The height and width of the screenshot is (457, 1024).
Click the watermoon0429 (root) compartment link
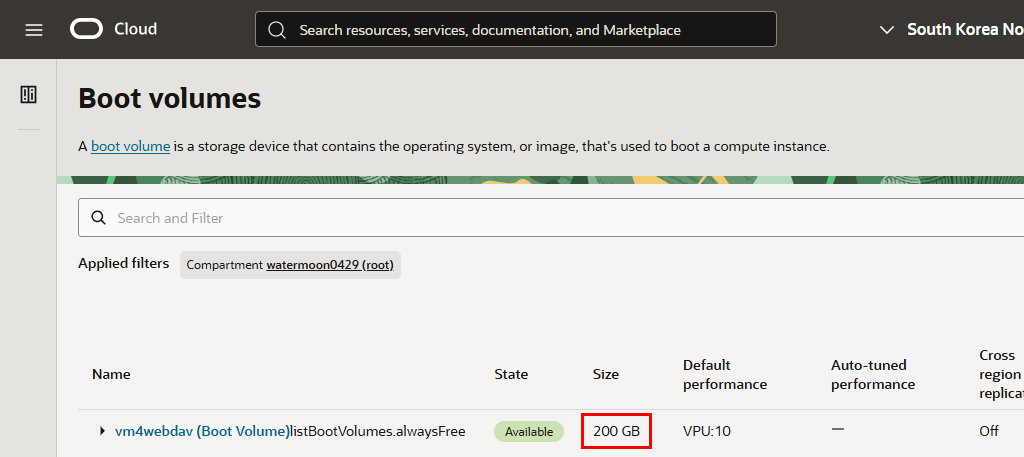pos(329,265)
